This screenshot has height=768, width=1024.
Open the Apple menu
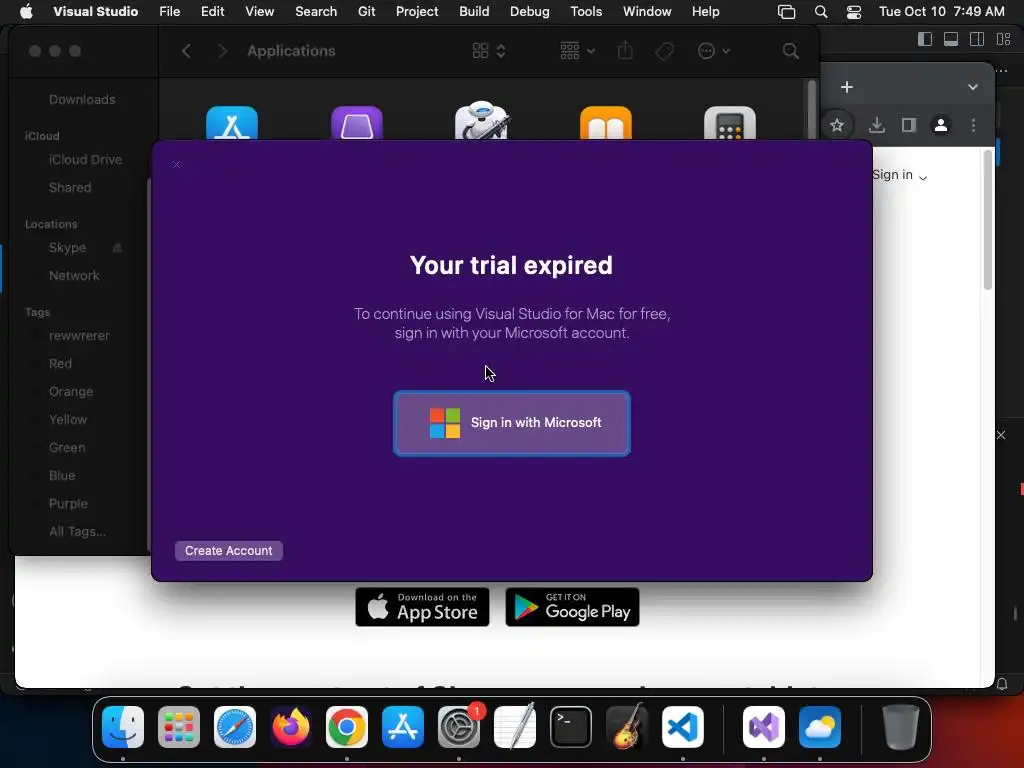pos(26,12)
